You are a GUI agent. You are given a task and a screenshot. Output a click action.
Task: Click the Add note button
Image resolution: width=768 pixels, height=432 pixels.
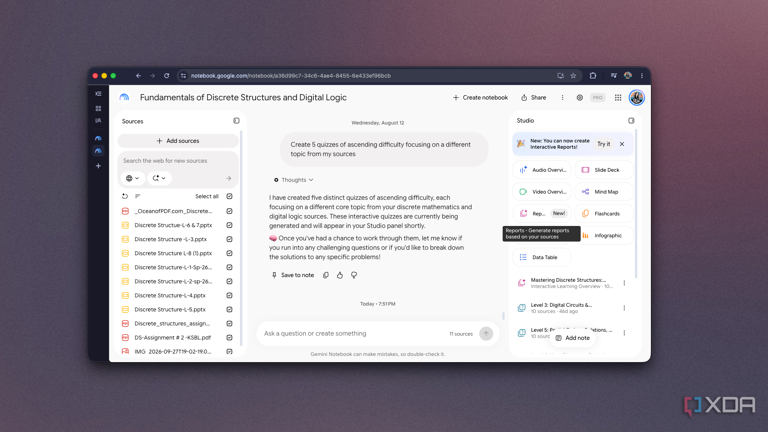pyautogui.click(x=573, y=338)
